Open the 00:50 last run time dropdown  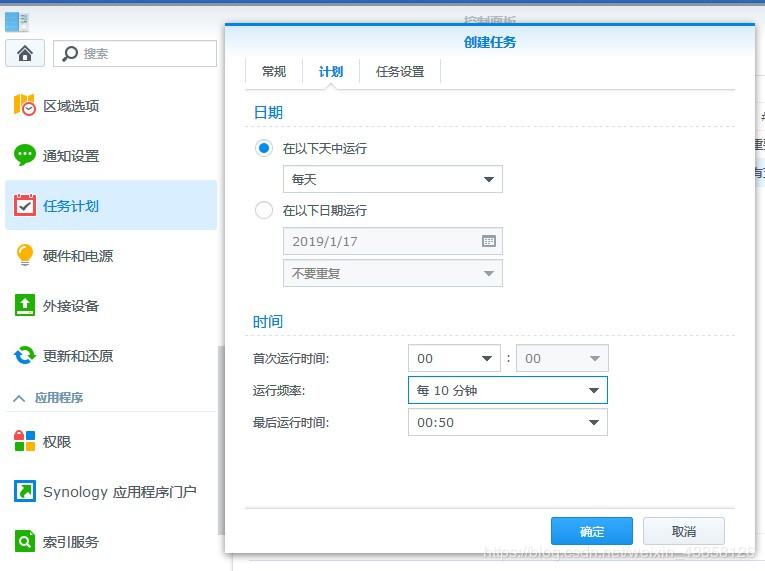coord(507,422)
